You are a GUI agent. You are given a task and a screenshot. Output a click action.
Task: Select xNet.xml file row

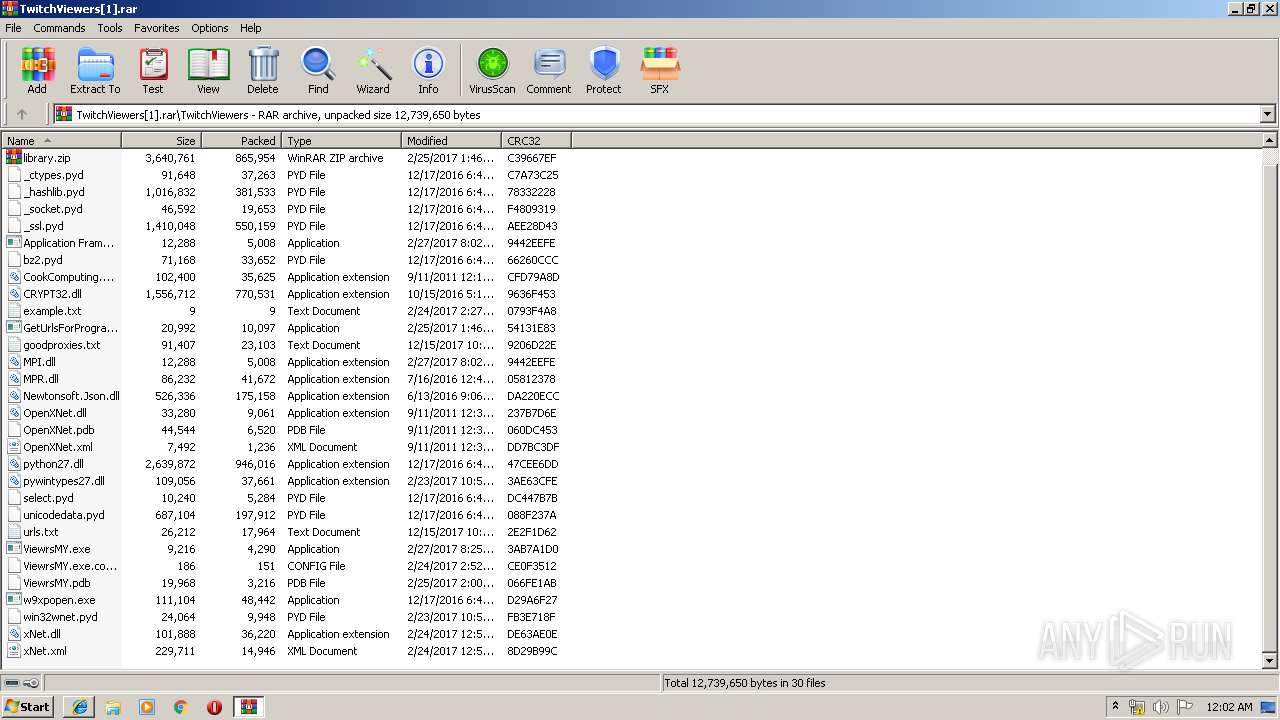point(283,651)
